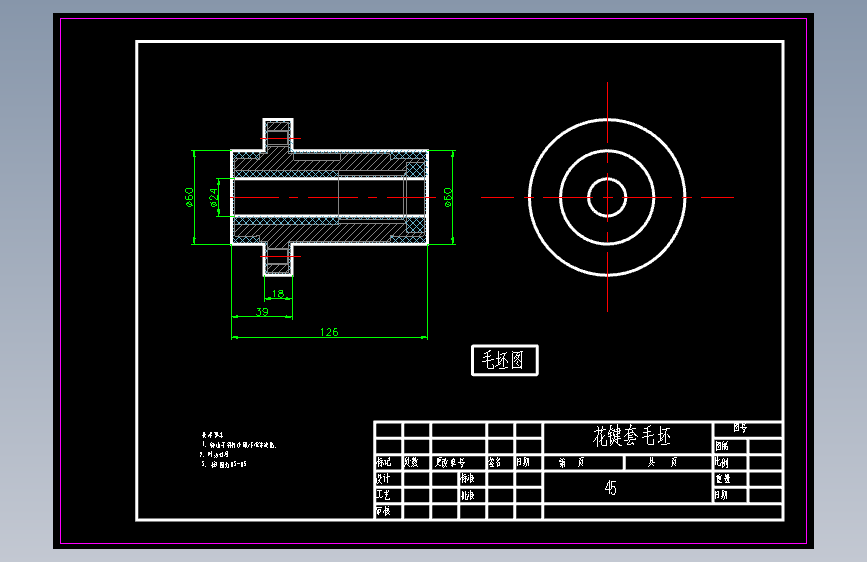This screenshot has height=562, width=867.
Task: Click the 标记 cell in the title block
Action: pos(389,462)
